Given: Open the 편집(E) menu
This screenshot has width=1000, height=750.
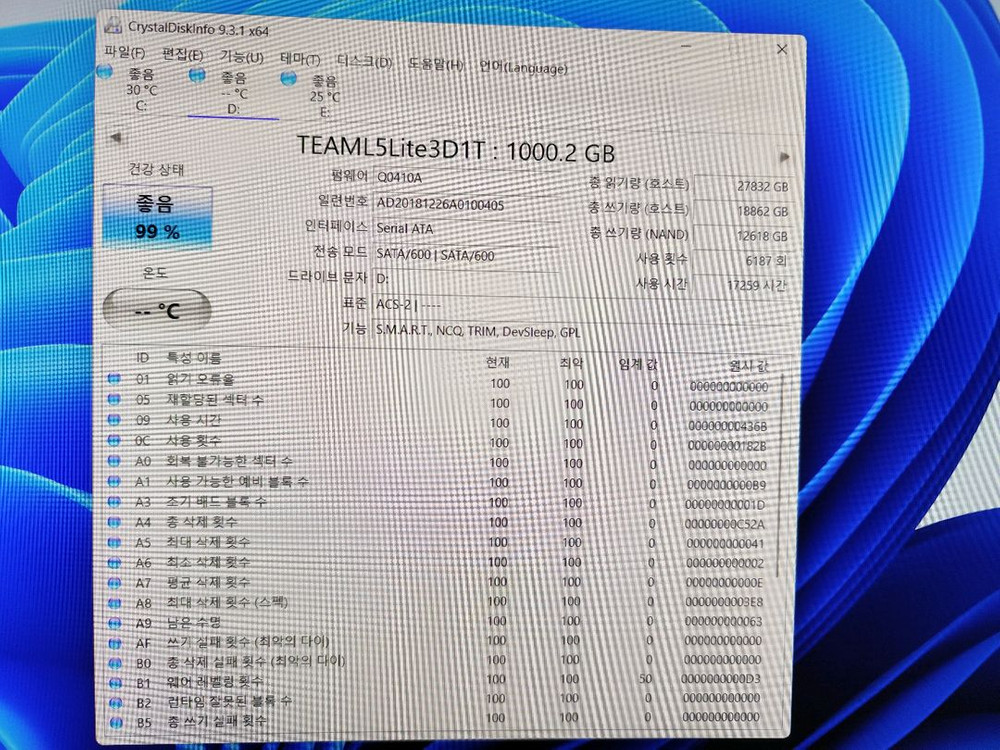Looking at the screenshot, I should coord(182,54).
